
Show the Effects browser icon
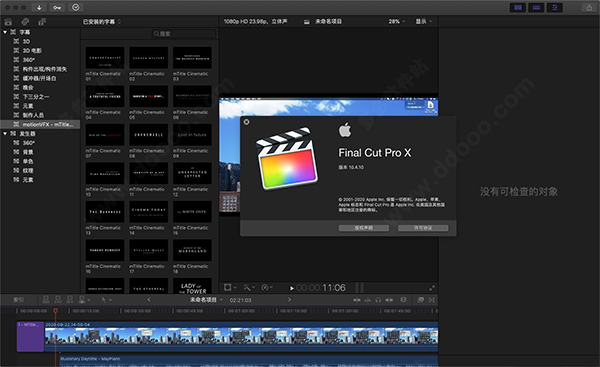tap(421, 300)
